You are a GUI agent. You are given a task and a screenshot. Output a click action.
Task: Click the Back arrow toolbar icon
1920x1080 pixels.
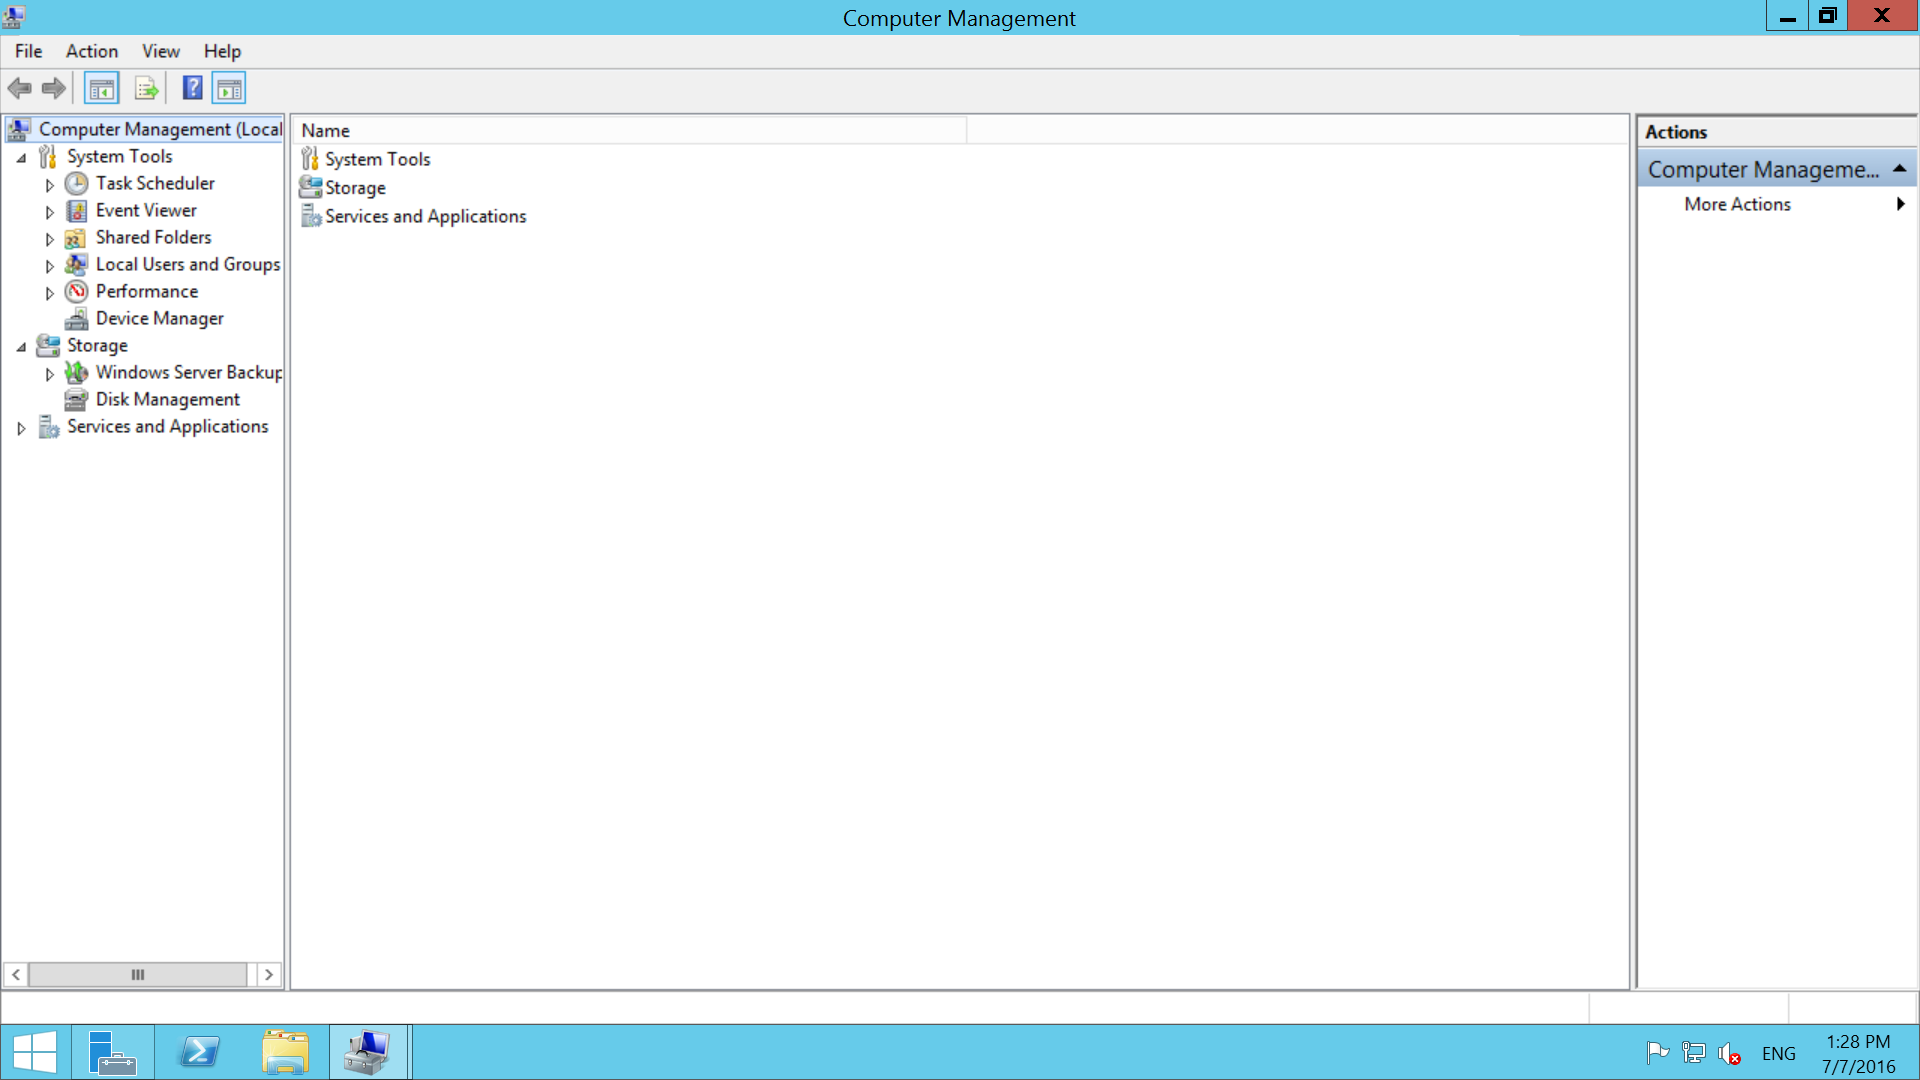coord(19,89)
